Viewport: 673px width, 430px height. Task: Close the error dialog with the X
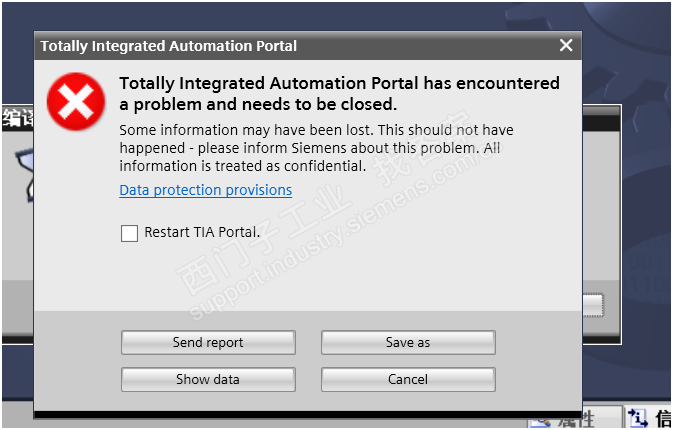(566, 46)
